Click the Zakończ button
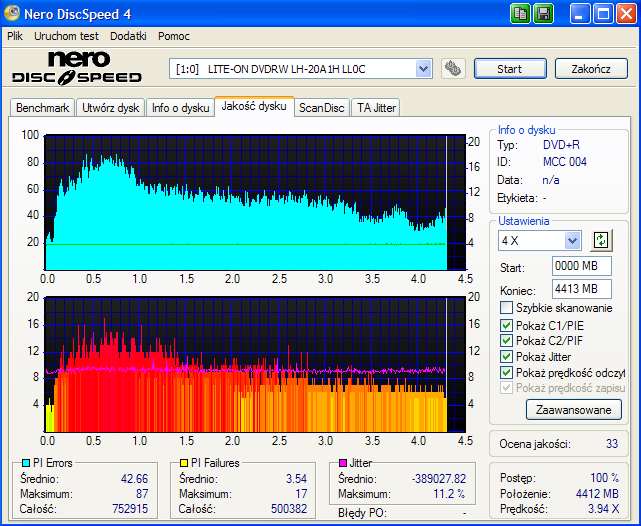This screenshot has height=526, width=641. (591, 69)
